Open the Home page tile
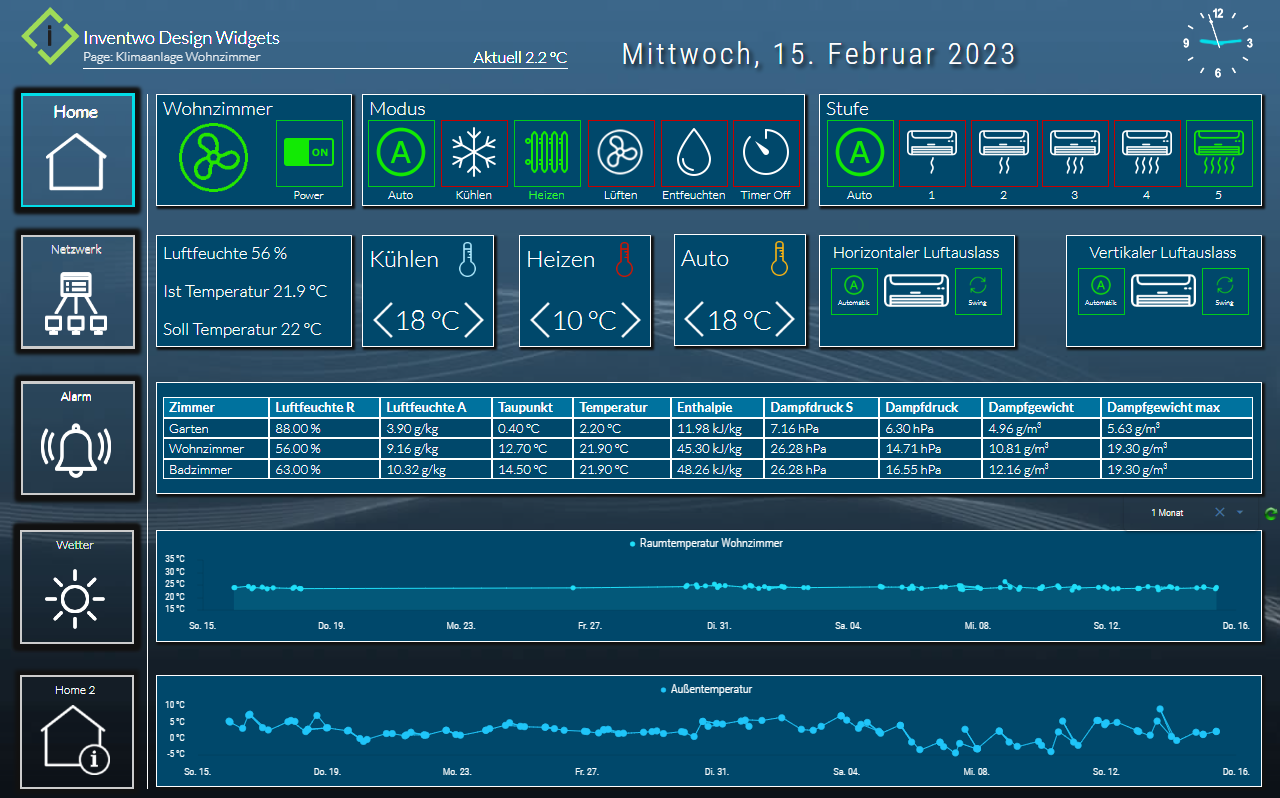 coord(78,151)
